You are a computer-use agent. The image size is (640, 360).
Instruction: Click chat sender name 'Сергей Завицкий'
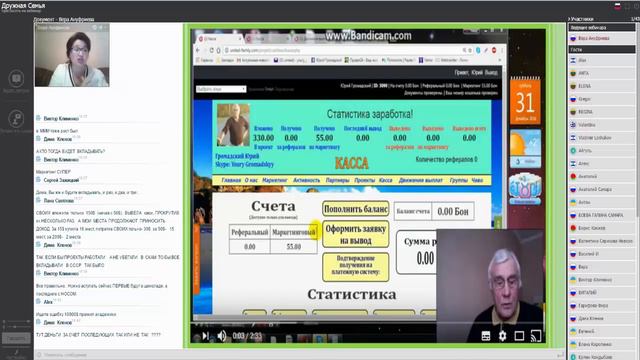(x=61, y=180)
